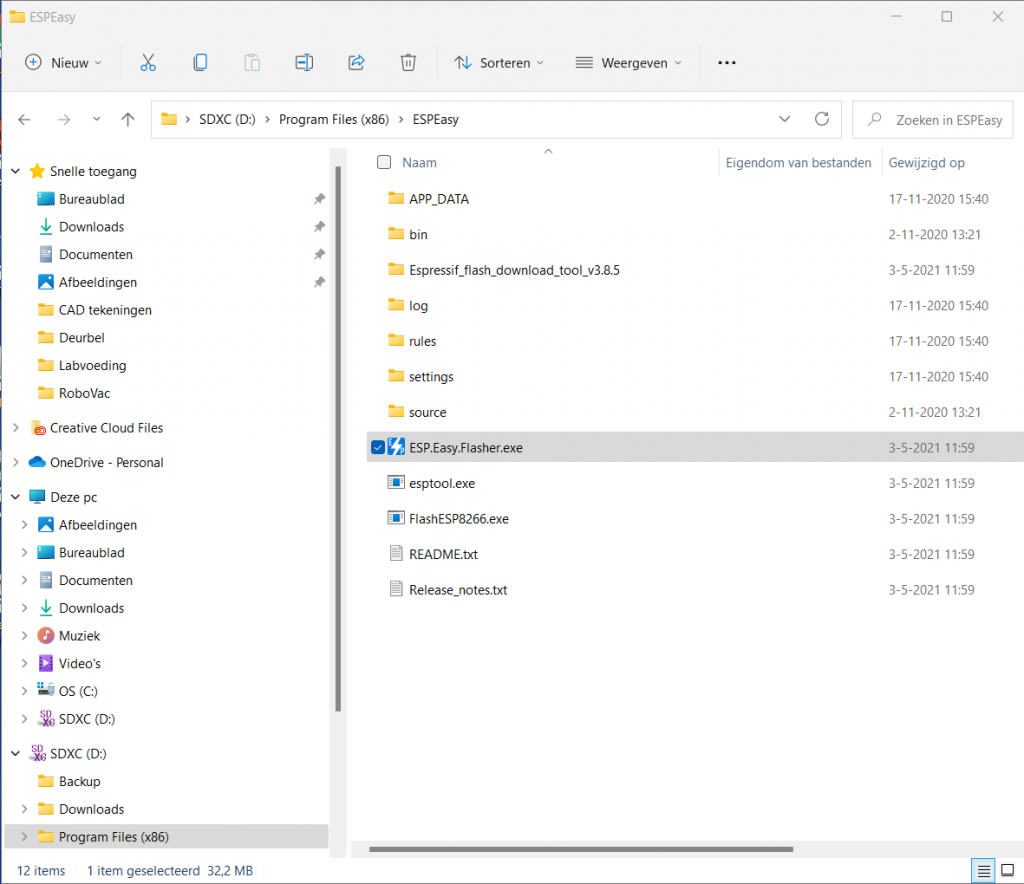Open the three-dots more options menu
1024x884 pixels.
click(x=727, y=63)
